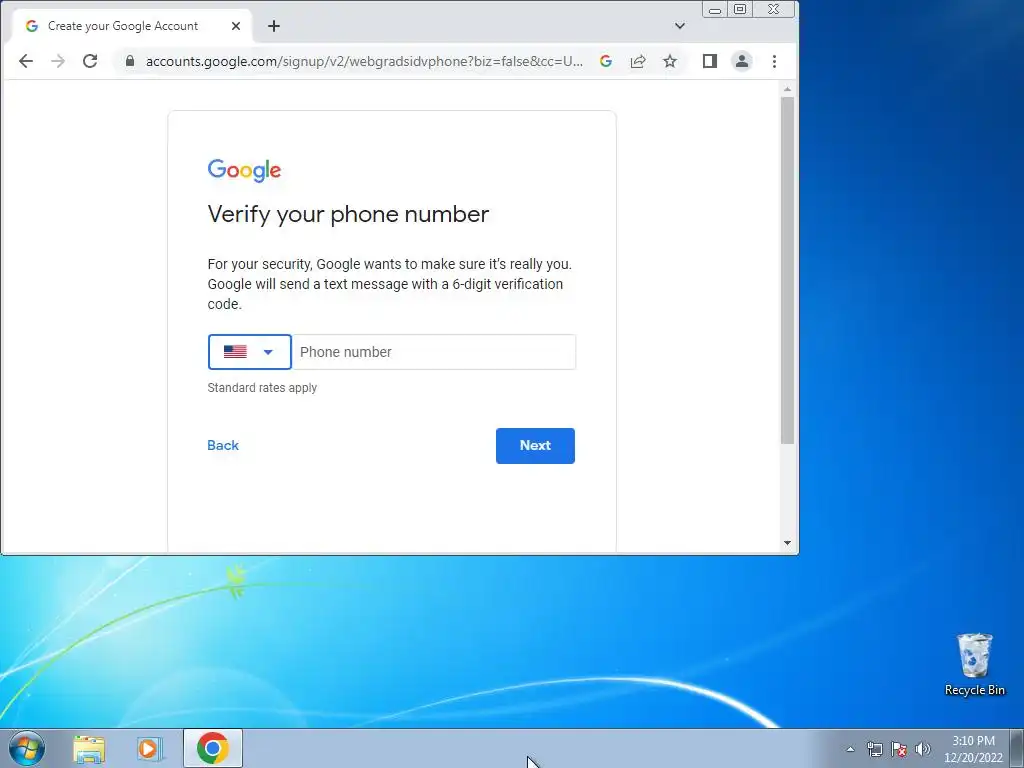Open the Recycle Bin desktop icon
The height and width of the screenshot is (768, 1024).
point(974,665)
